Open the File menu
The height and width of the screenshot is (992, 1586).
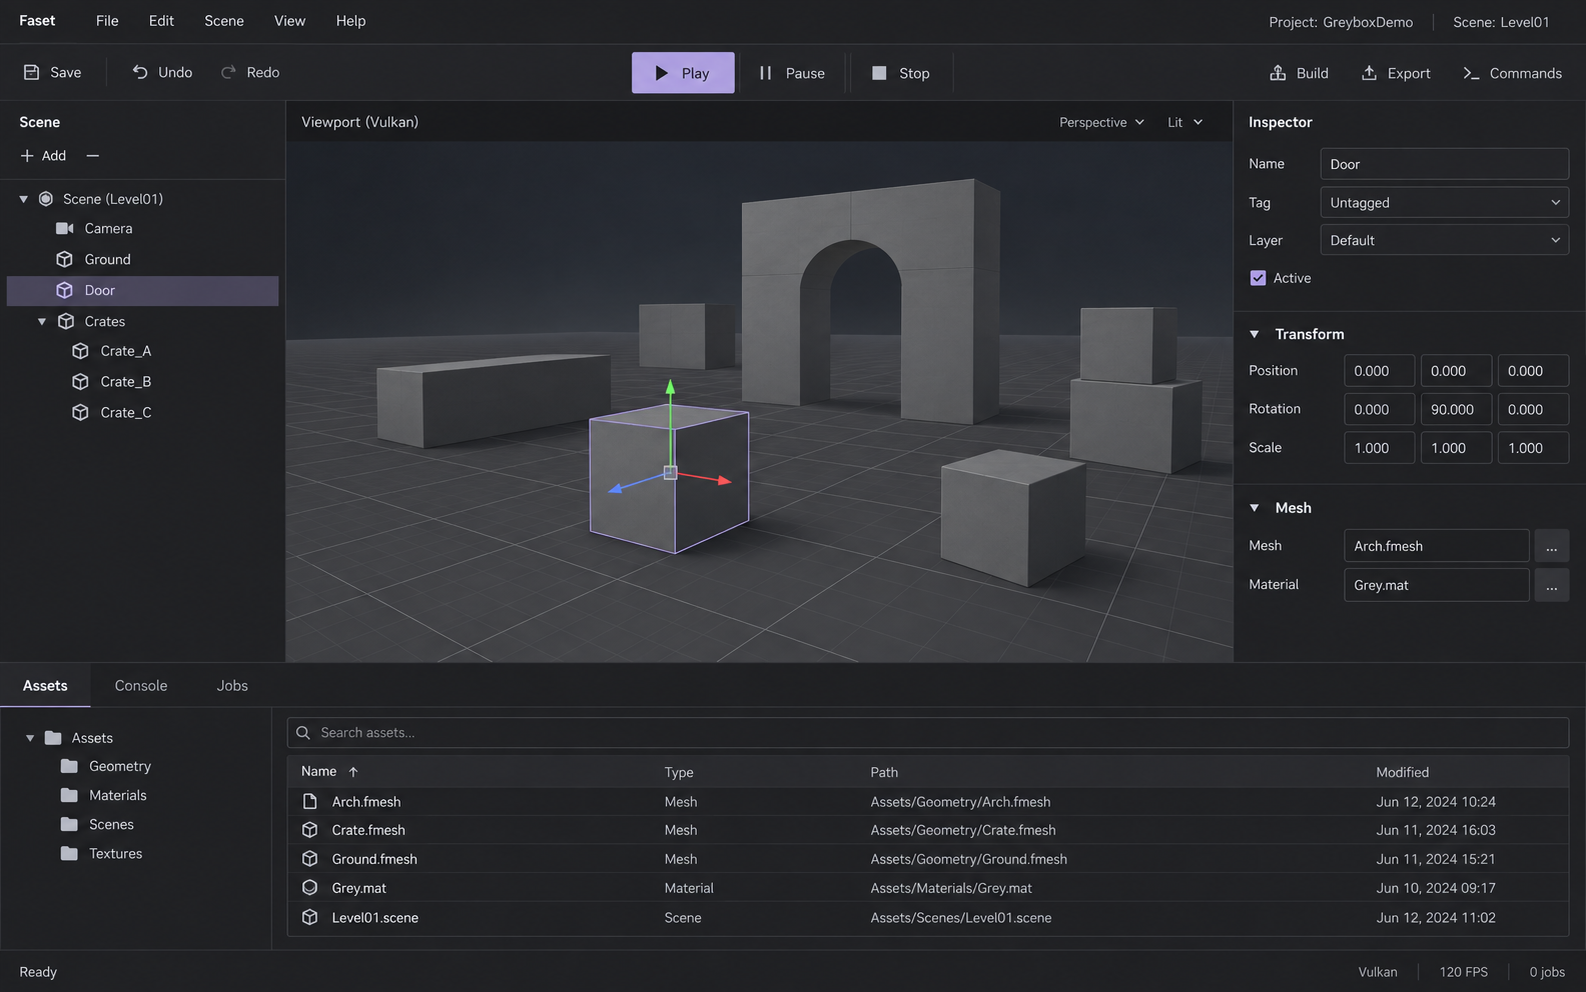tap(107, 21)
